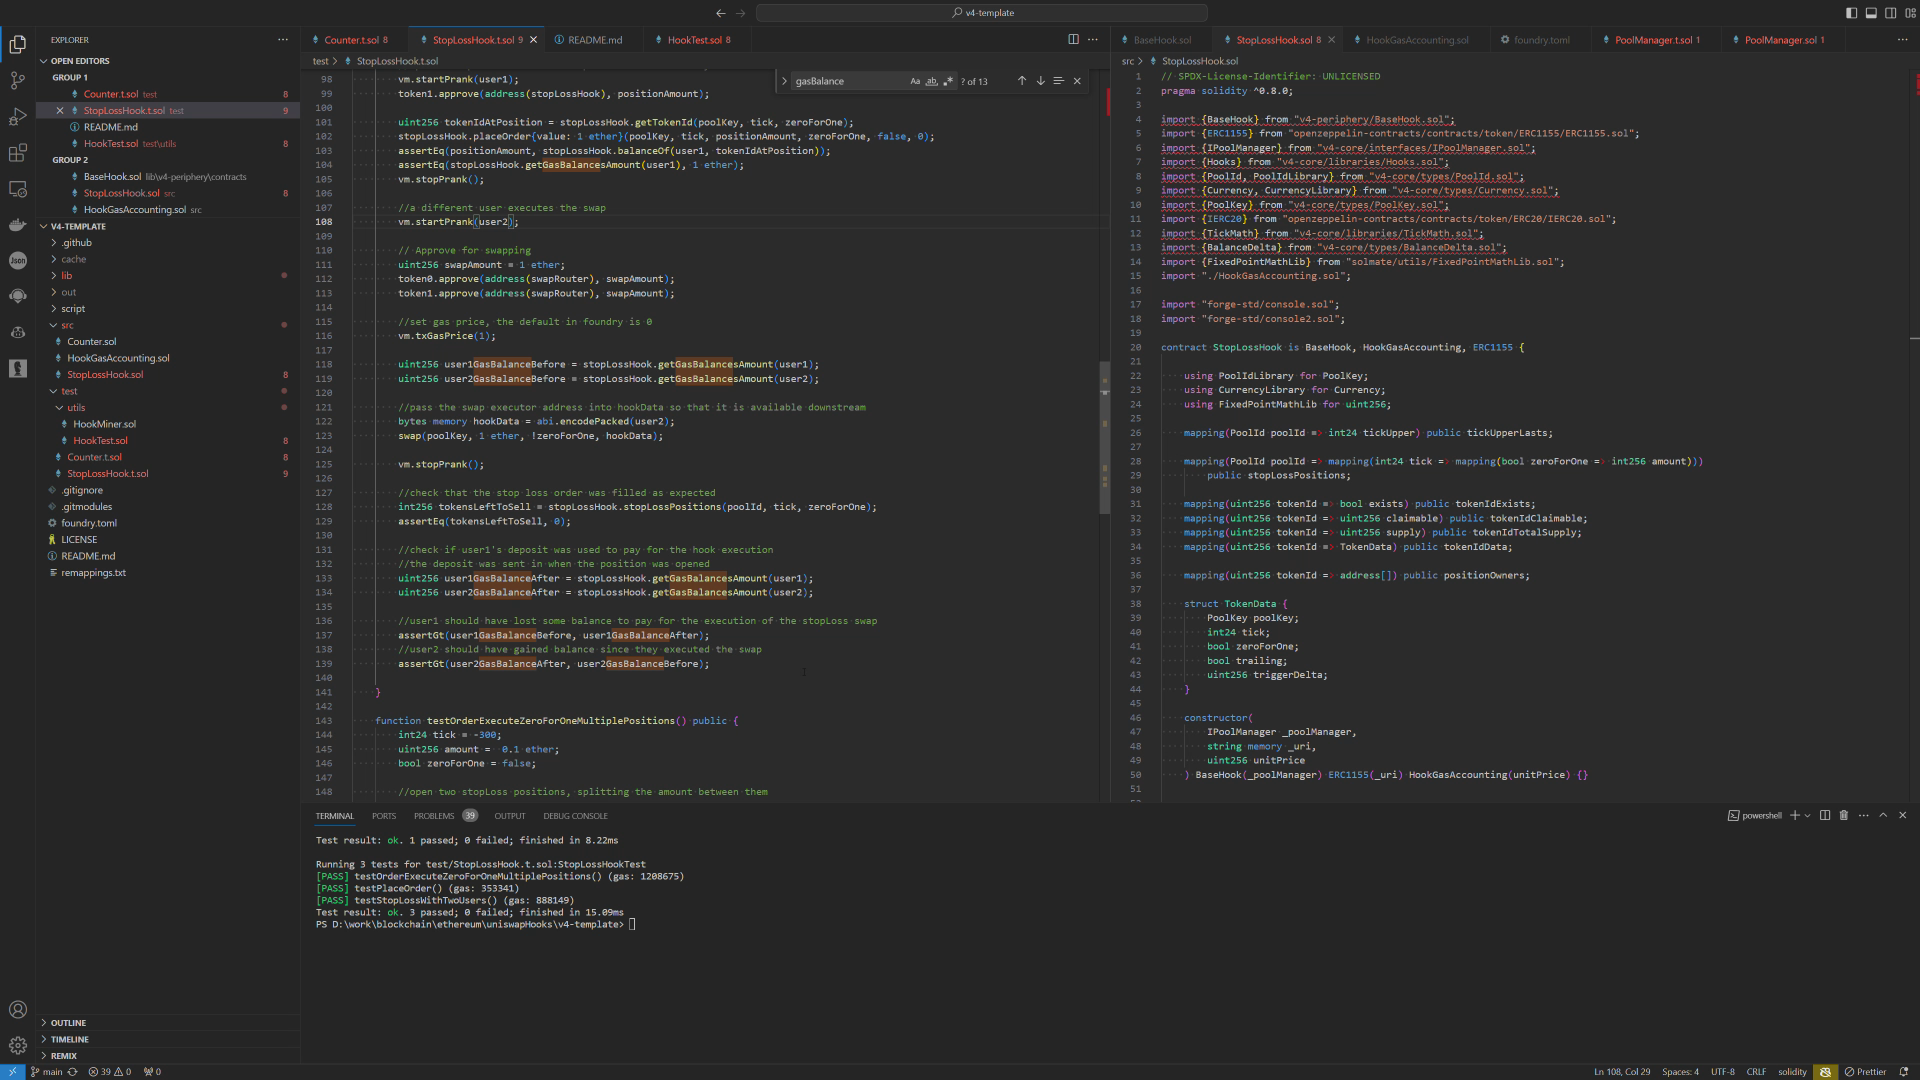The height and width of the screenshot is (1080, 1920).
Task: Kill the terminal with trash icon
Action: point(1844,816)
